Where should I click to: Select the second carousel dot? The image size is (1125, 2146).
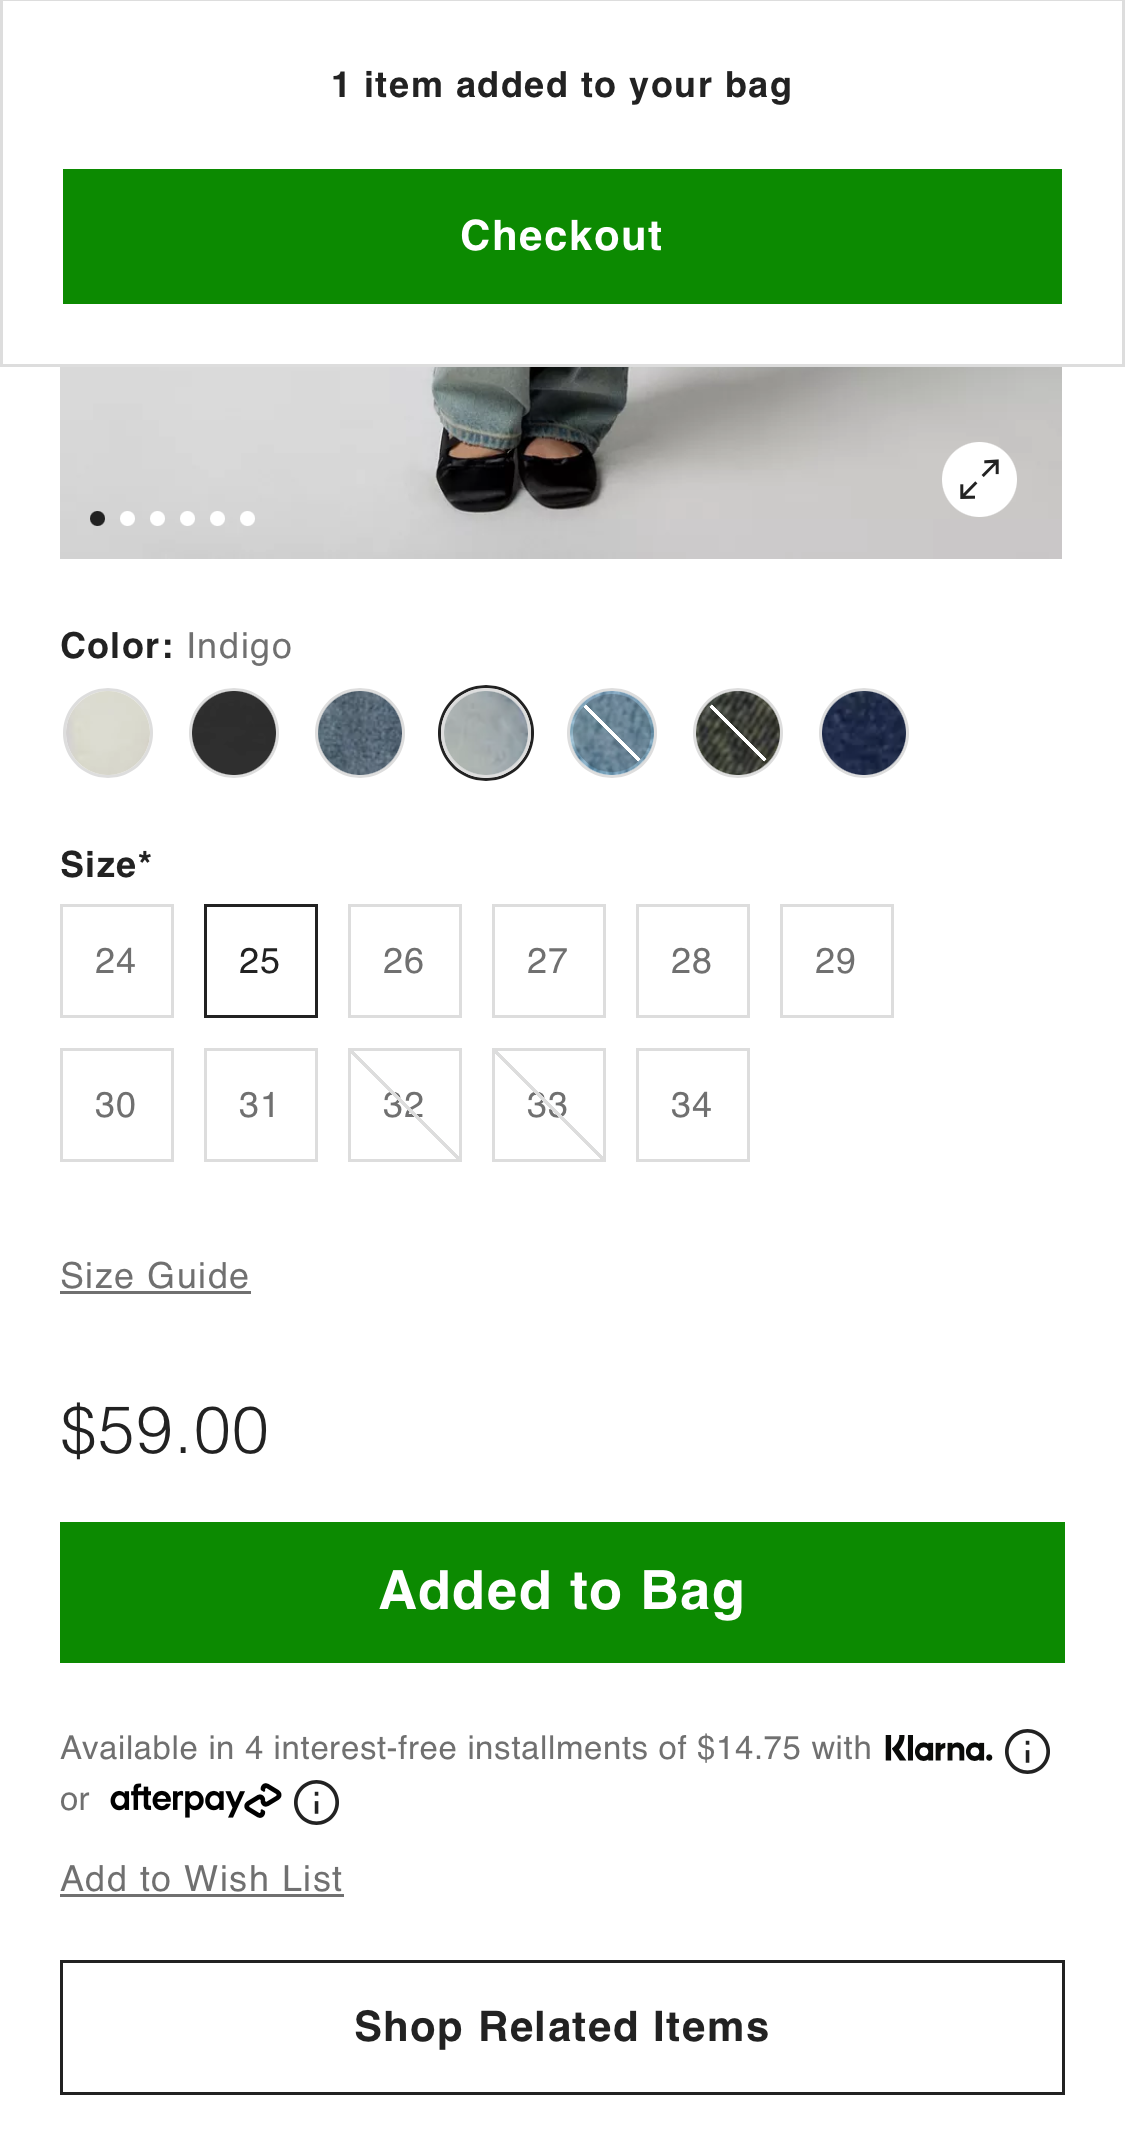pyautogui.click(x=127, y=518)
